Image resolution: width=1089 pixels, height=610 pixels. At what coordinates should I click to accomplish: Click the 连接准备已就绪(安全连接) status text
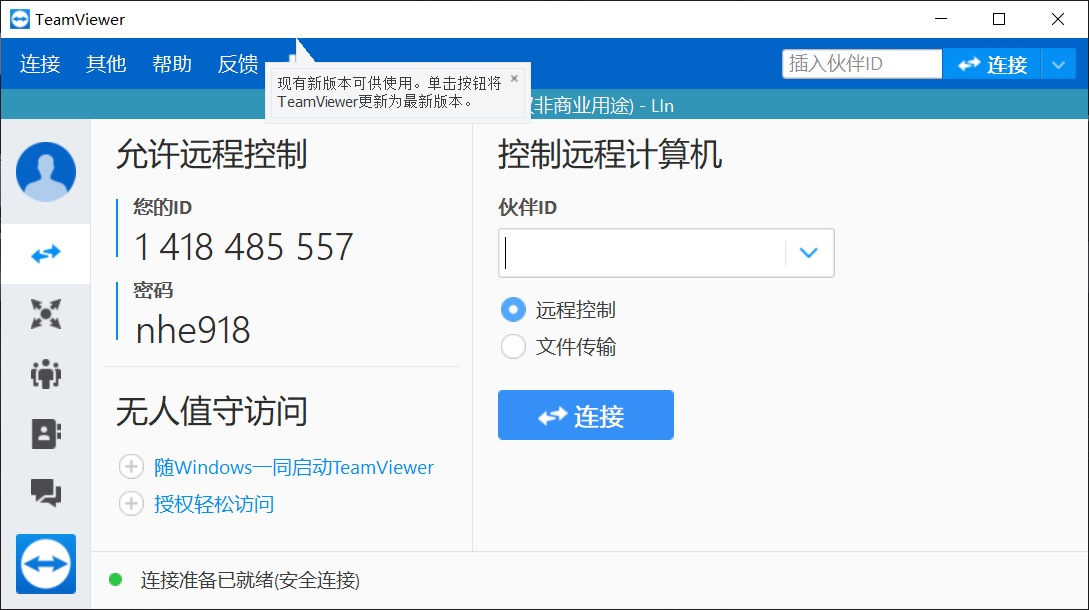(x=250, y=580)
